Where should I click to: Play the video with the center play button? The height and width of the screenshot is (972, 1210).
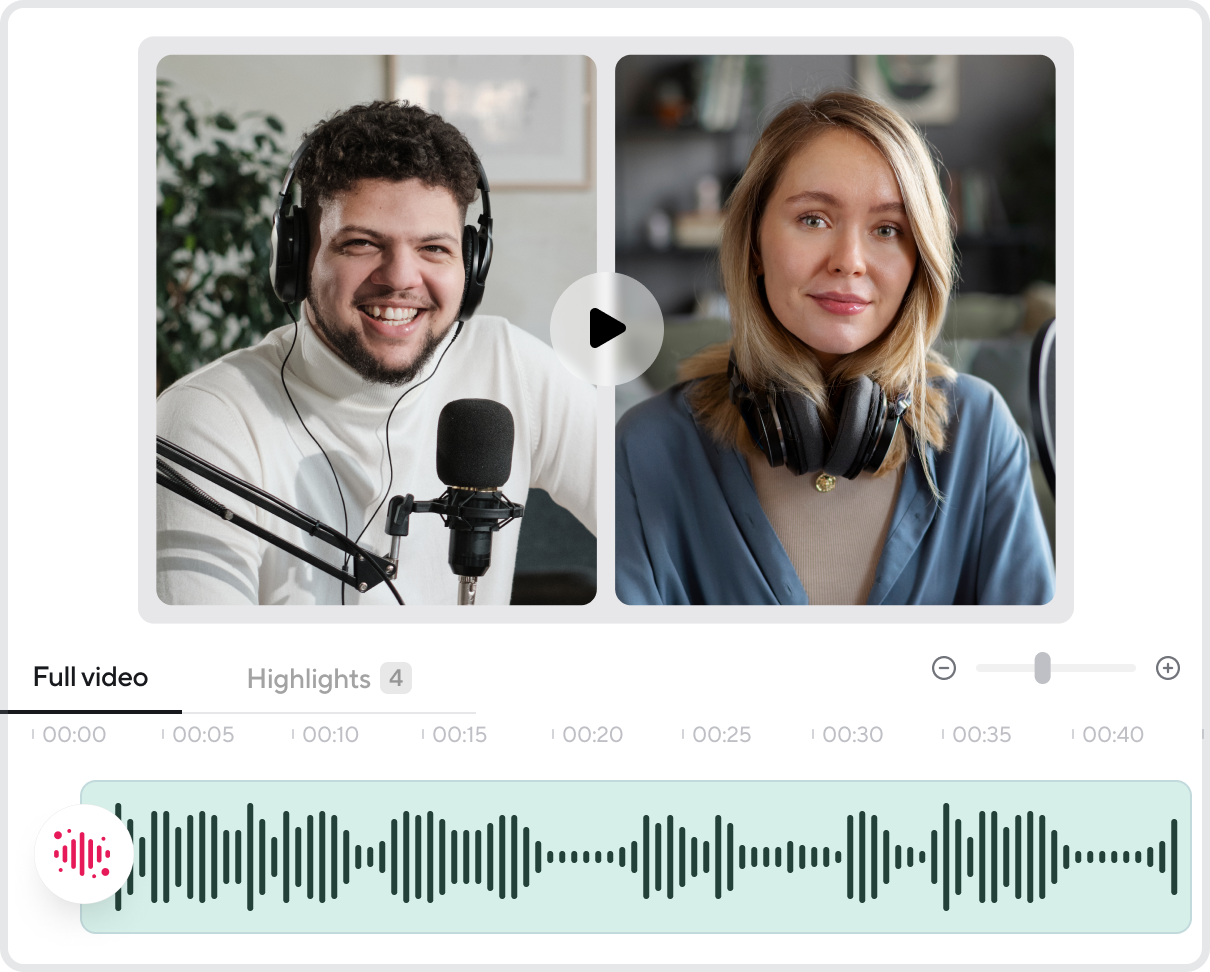point(606,329)
